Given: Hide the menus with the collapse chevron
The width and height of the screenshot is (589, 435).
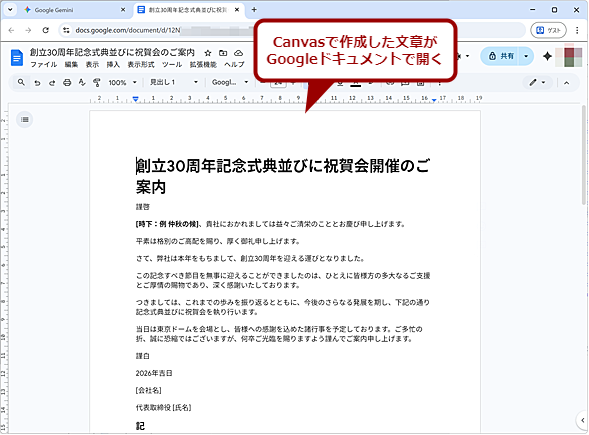Looking at the screenshot, I should coord(566,83).
